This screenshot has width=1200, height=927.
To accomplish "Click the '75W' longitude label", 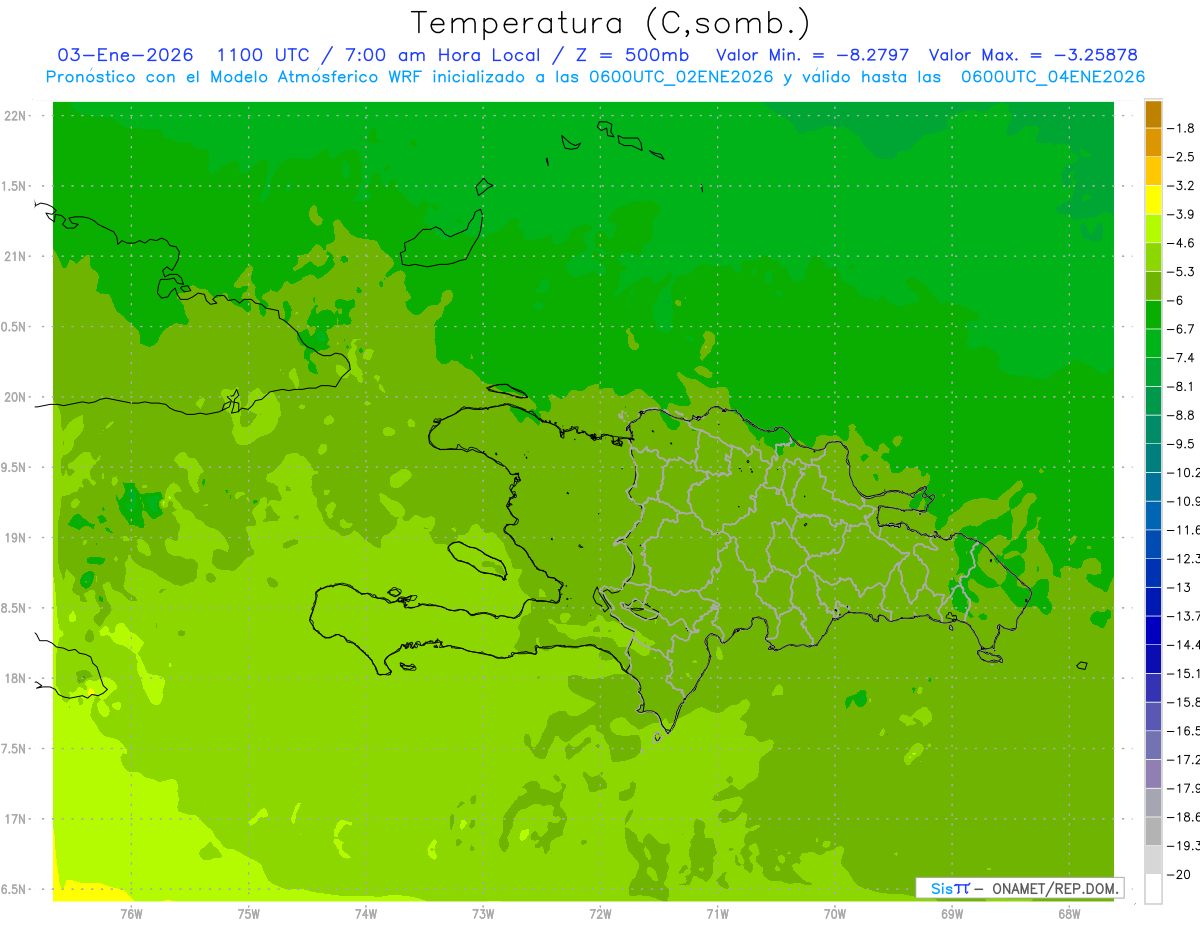I will pyautogui.click(x=249, y=914).
